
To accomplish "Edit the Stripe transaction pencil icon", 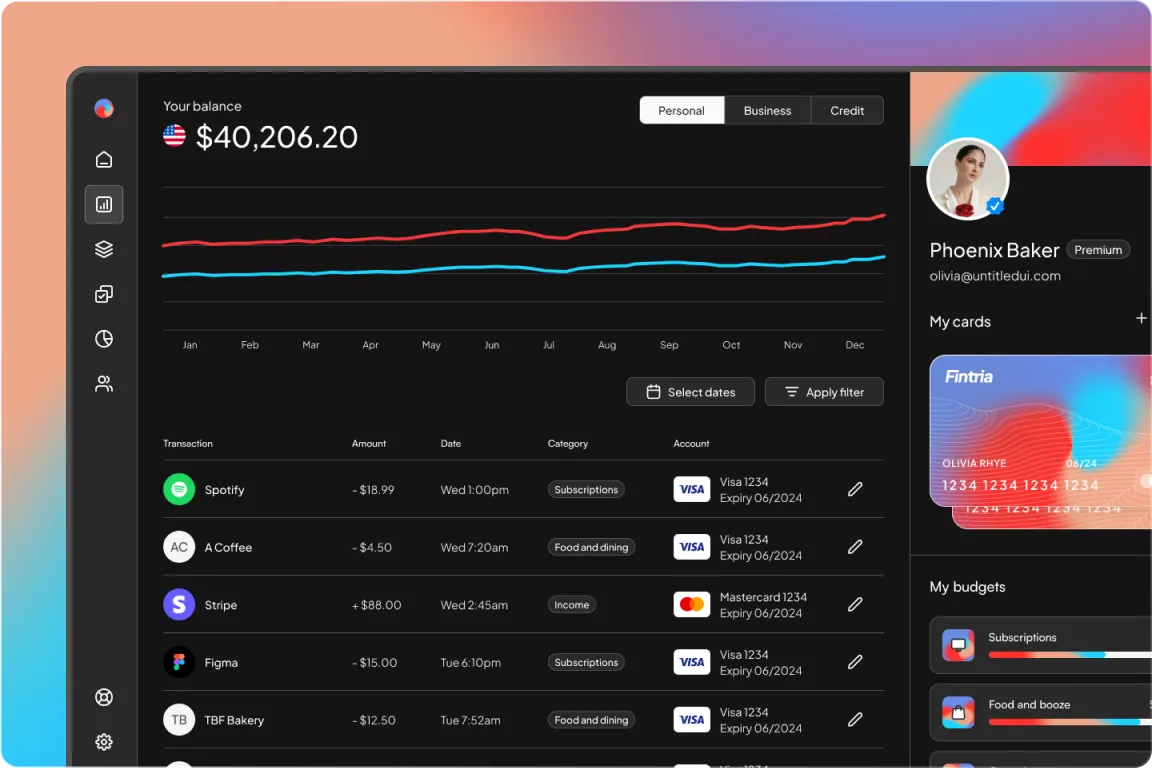I will click(854, 604).
